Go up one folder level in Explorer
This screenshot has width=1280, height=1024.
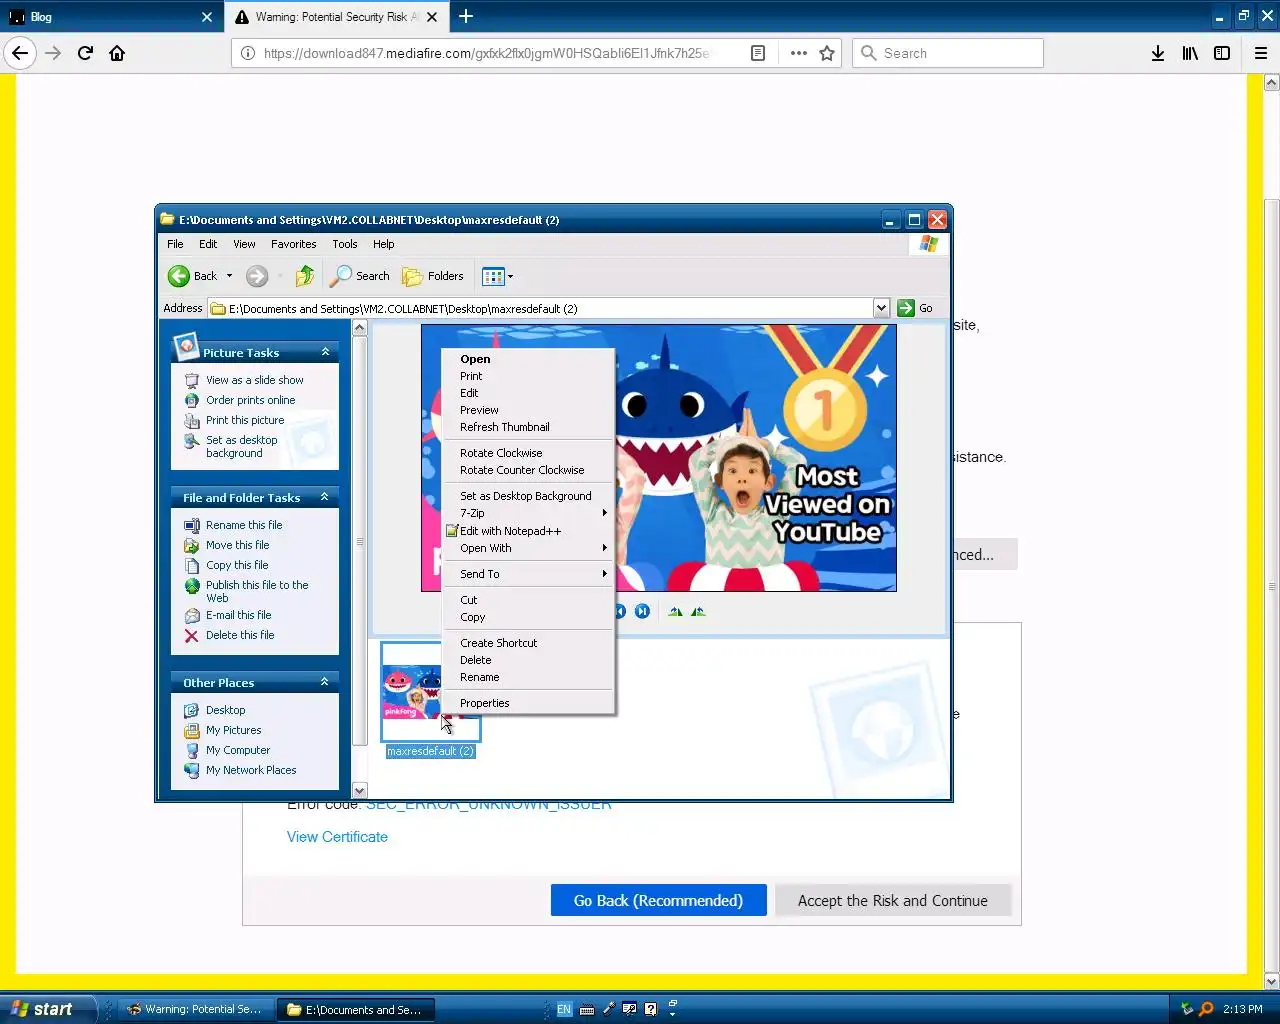click(305, 276)
